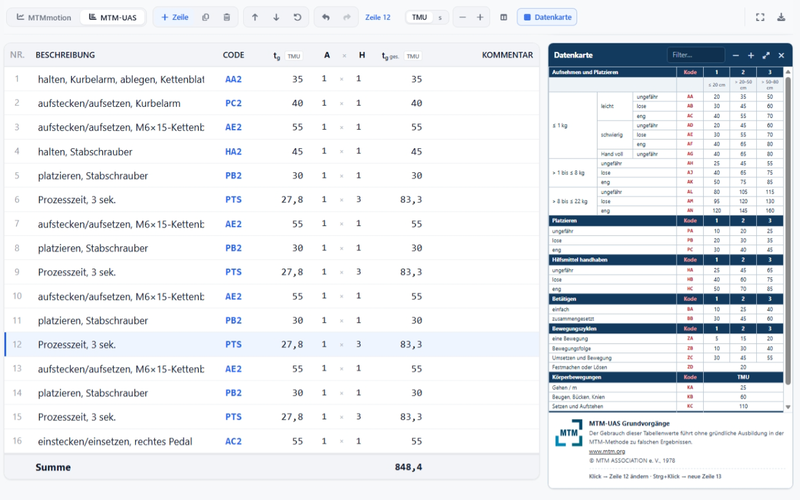Select code BB zusammengesetzt in Datenkarte
Viewport: 800px width, 500px height.
pyautogui.click(x=690, y=318)
